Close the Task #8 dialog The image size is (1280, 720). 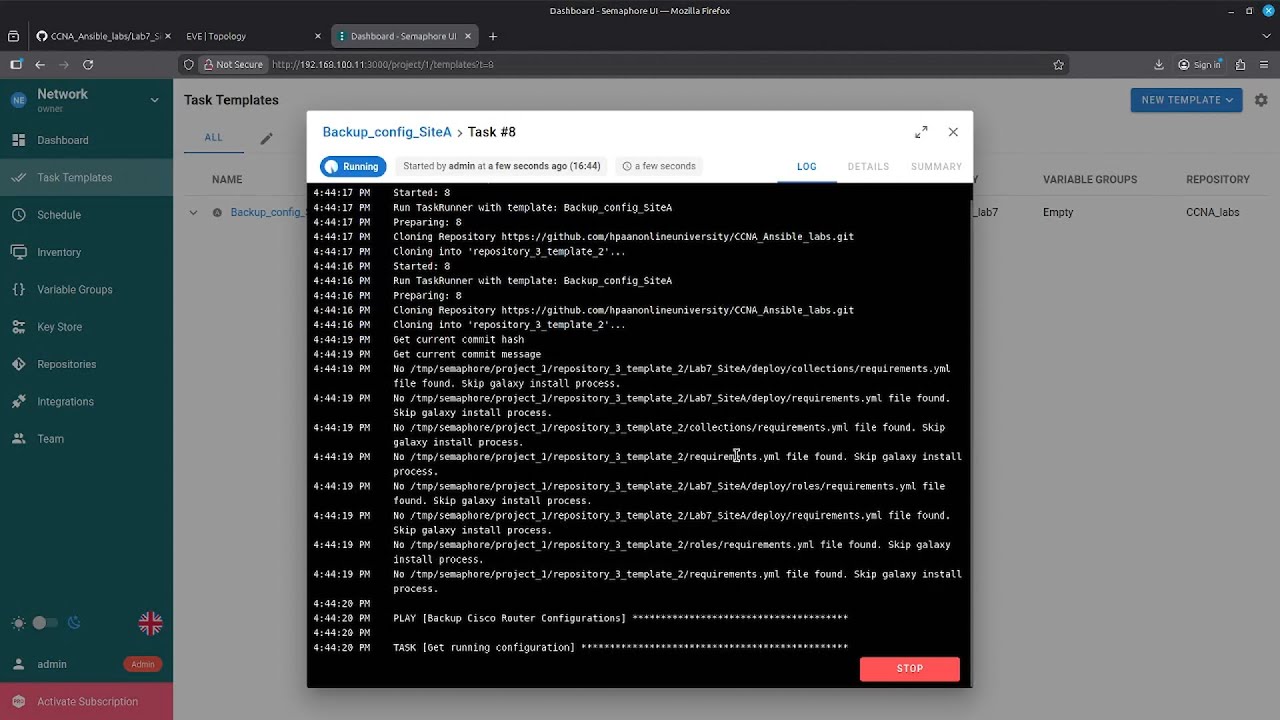tap(953, 132)
